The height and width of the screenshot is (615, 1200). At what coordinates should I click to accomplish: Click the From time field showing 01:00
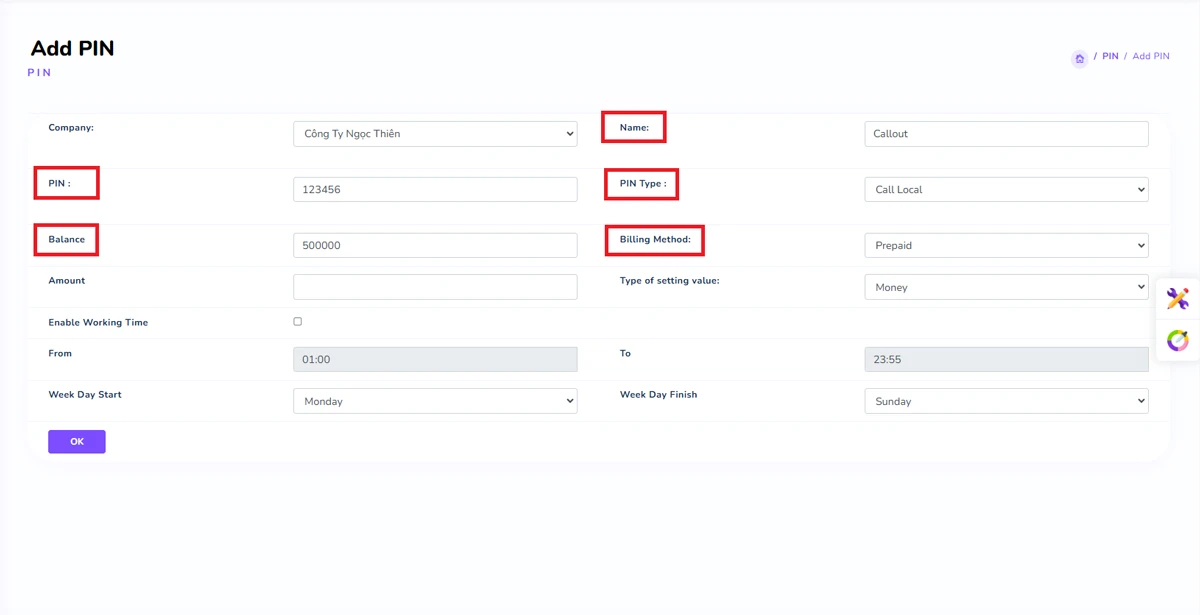click(x=435, y=360)
